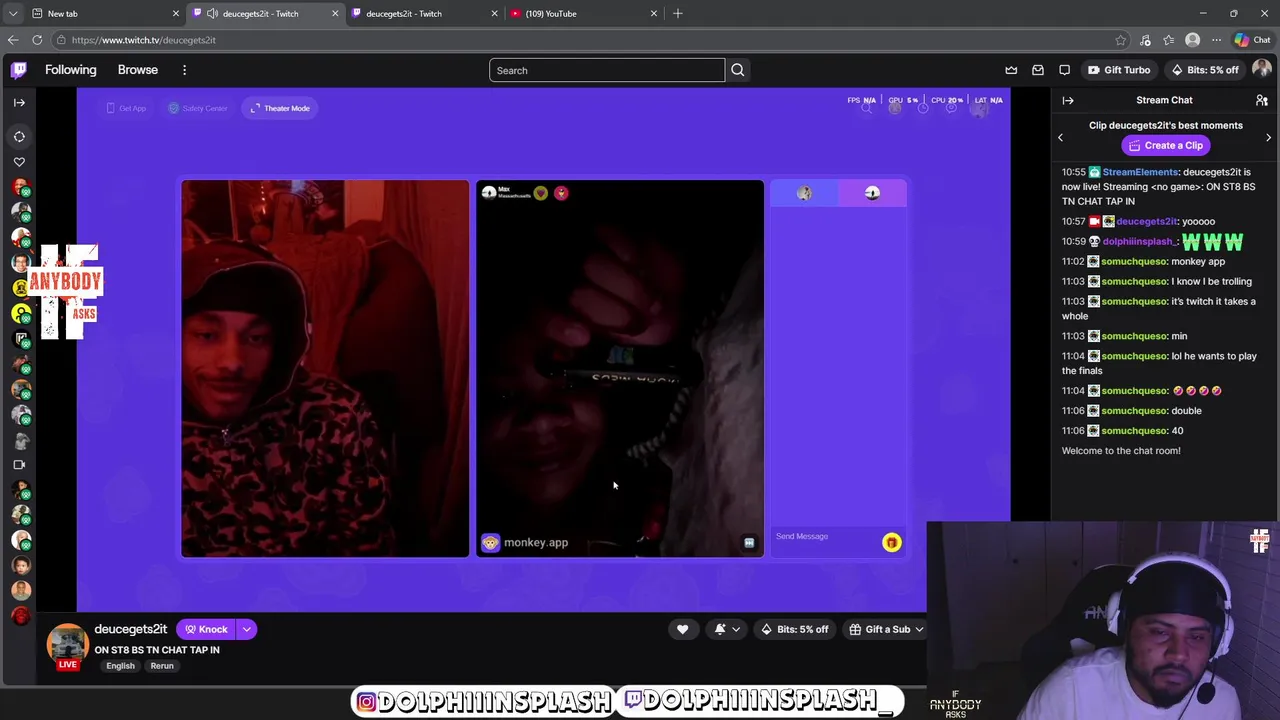Click the Bits: 5% off button below stream
Viewport: 1280px width, 720px height.
coord(795,629)
